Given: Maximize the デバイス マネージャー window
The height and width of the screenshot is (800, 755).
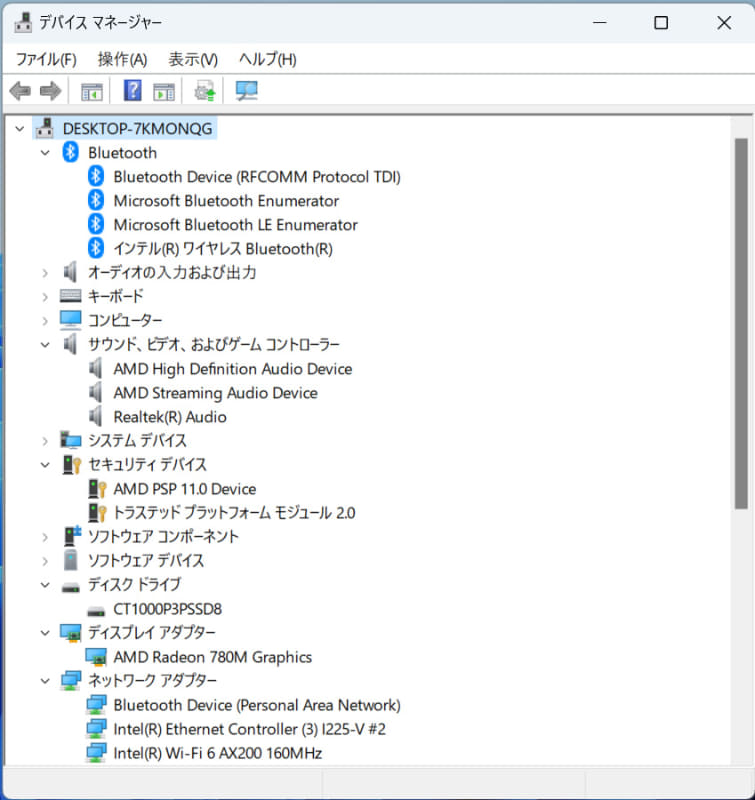Looking at the screenshot, I should tap(661, 22).
